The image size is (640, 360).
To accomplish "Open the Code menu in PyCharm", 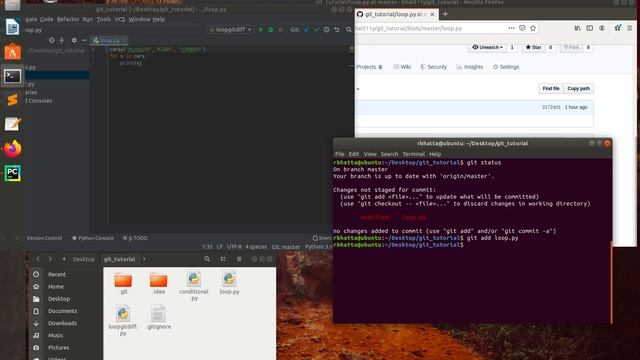I will pos(46,19).
